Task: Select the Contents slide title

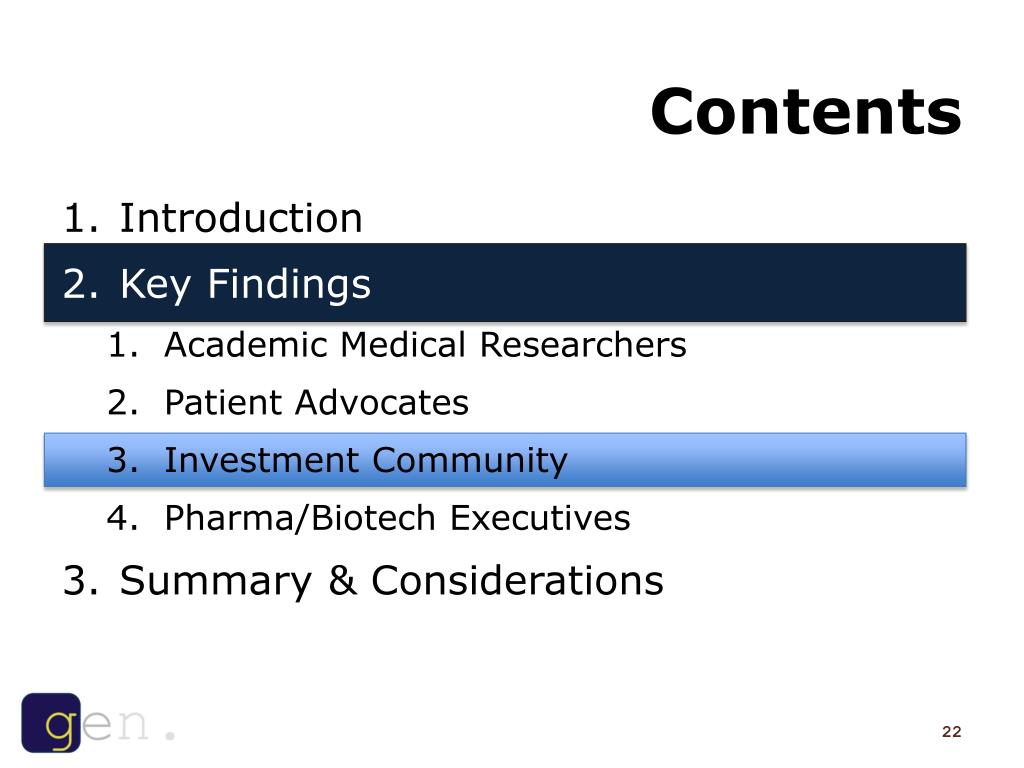Action: pyautogui.click(x=805, y=112)
